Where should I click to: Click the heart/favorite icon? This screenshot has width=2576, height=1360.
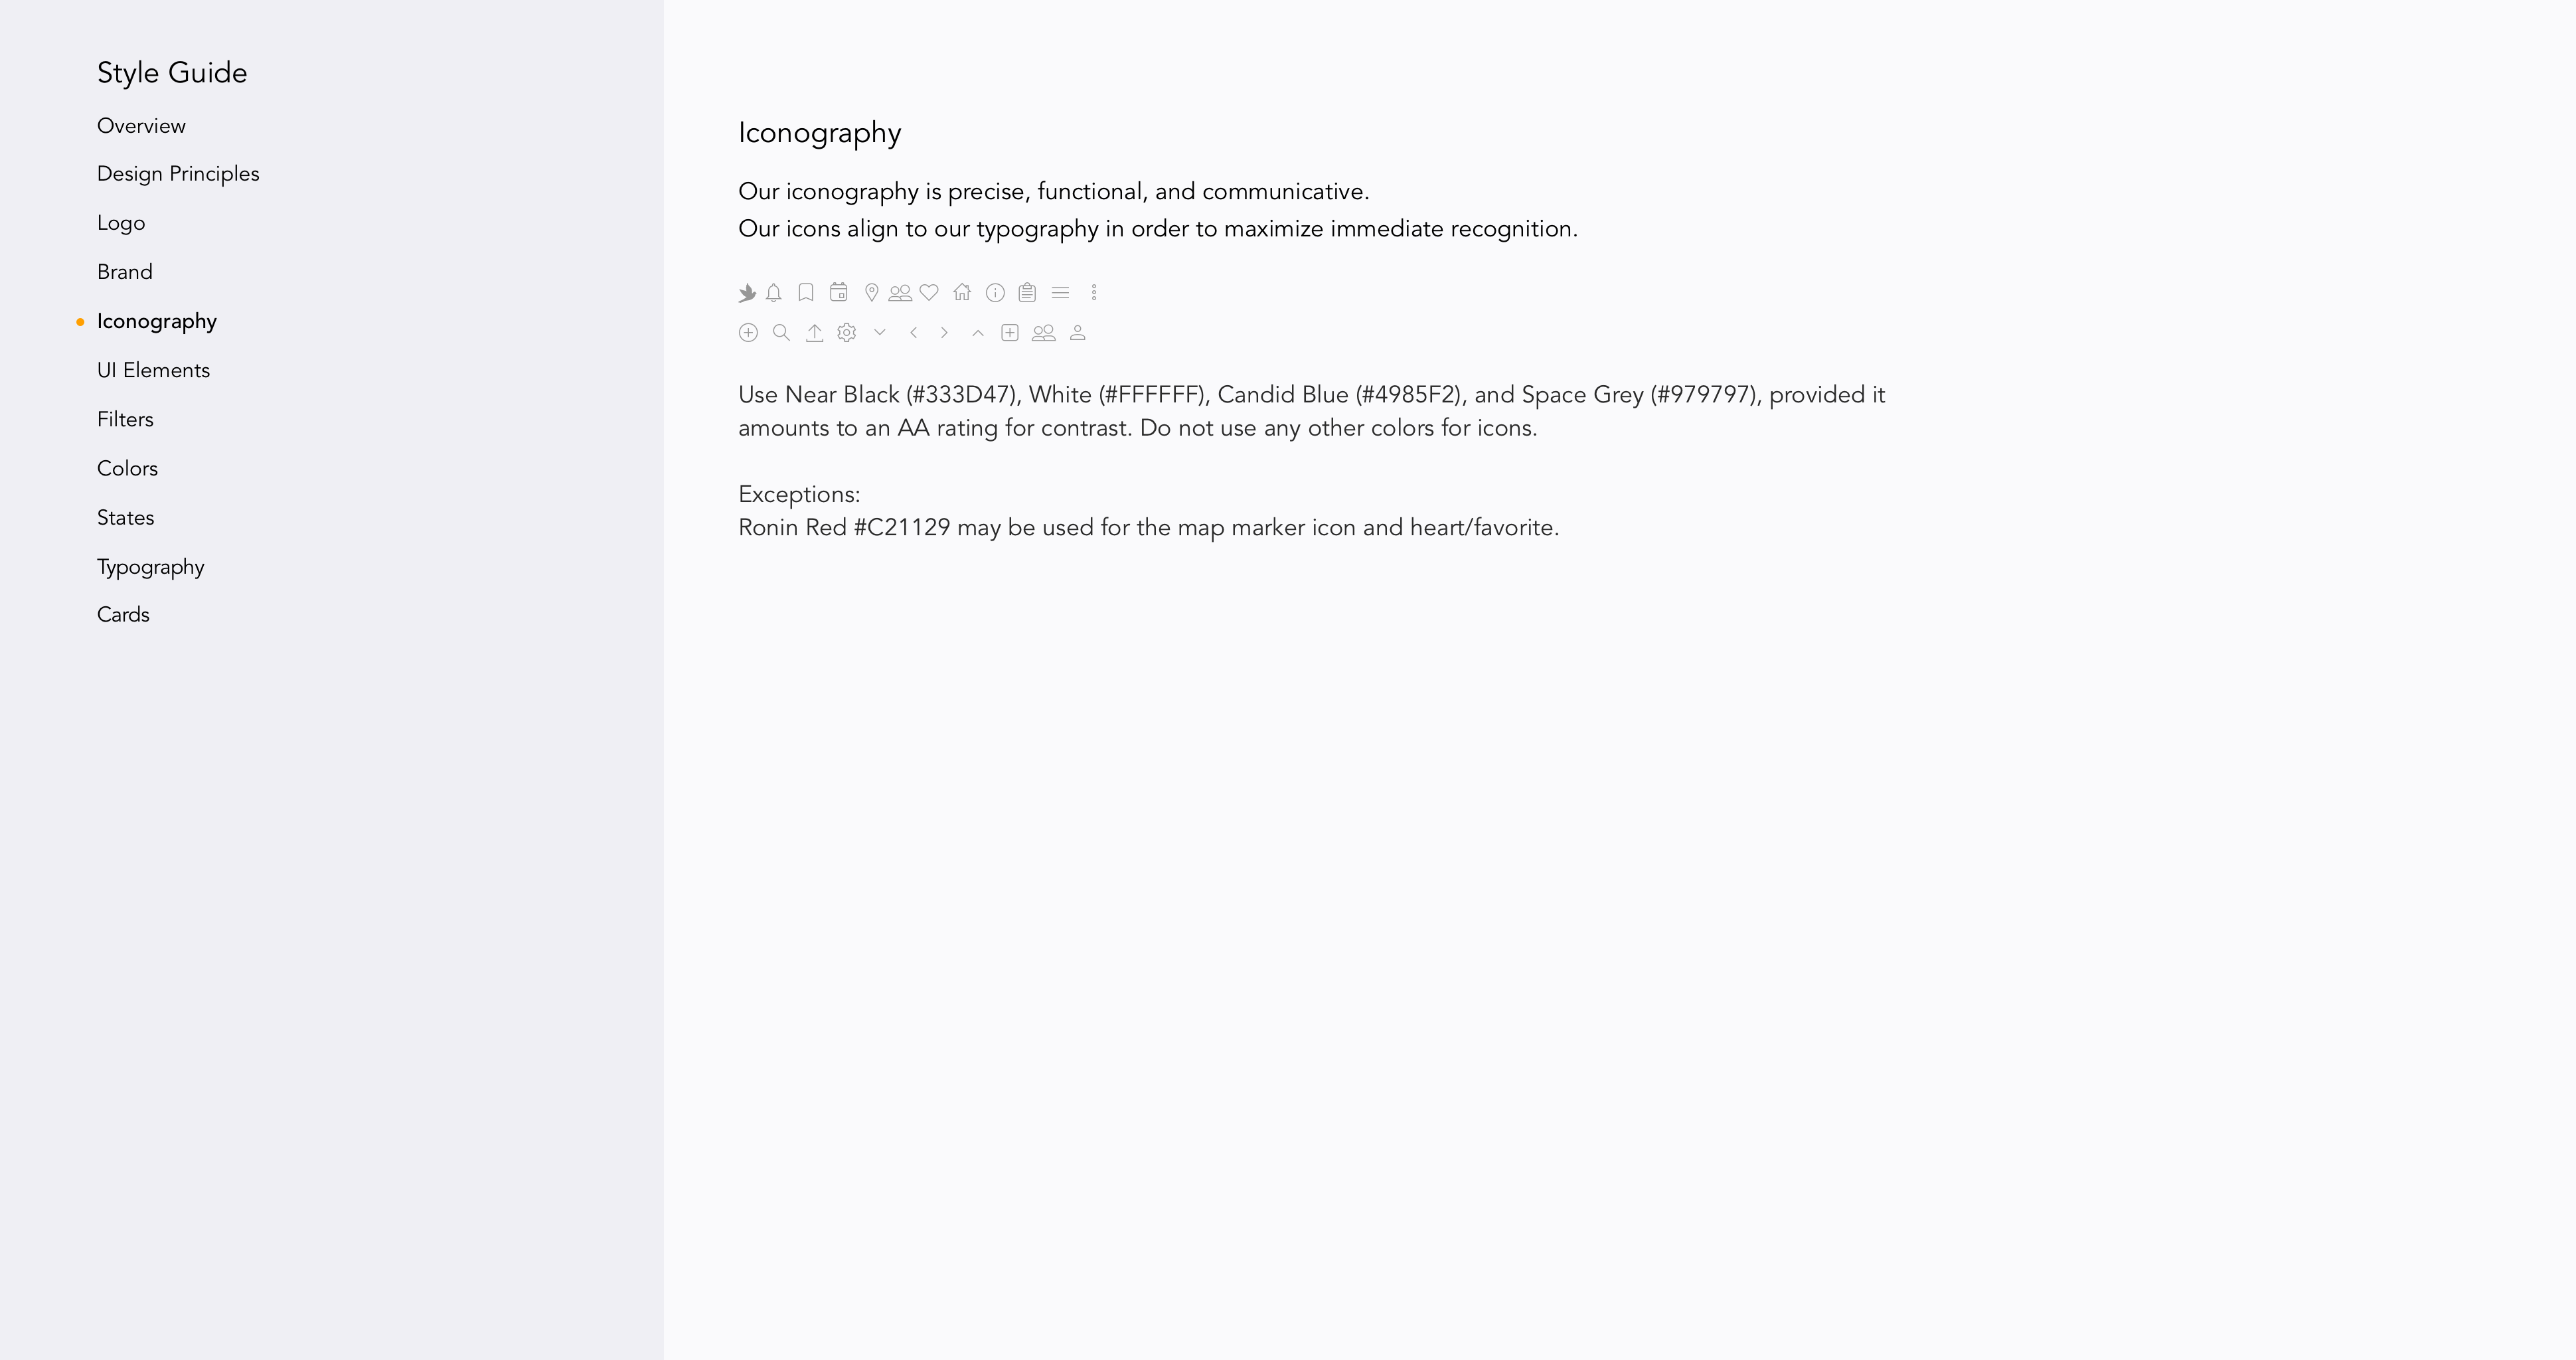[929, 292]
